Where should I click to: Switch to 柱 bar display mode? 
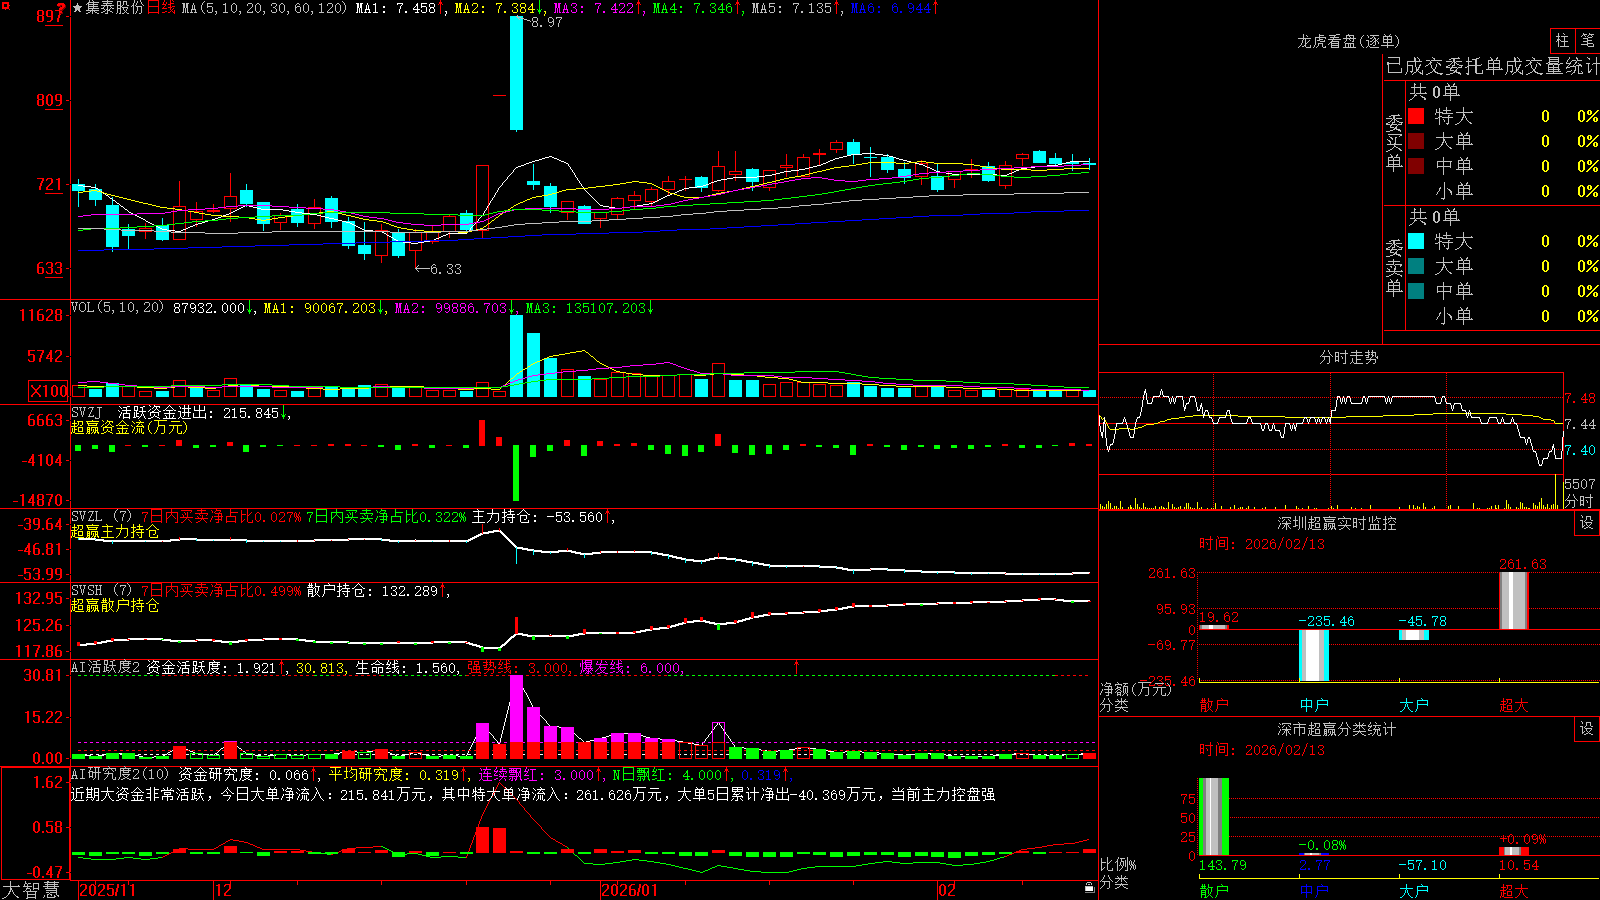(1562, 40)
